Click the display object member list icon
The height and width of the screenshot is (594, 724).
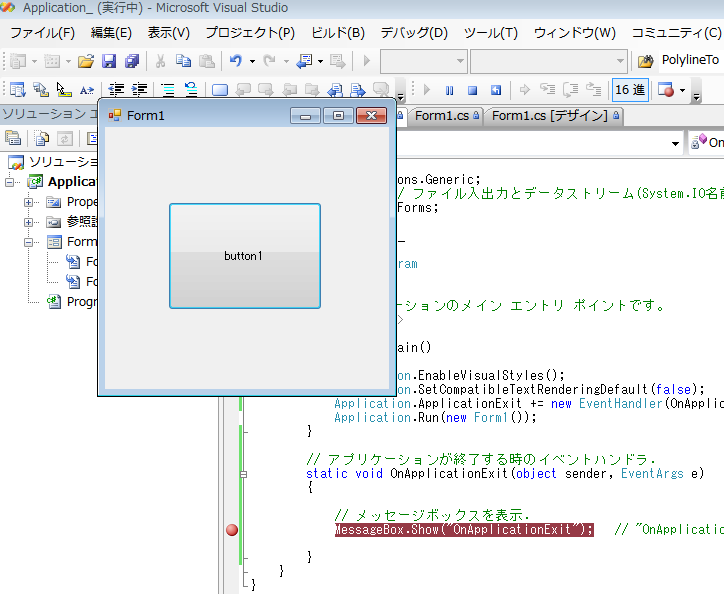[x=18, y=90]
